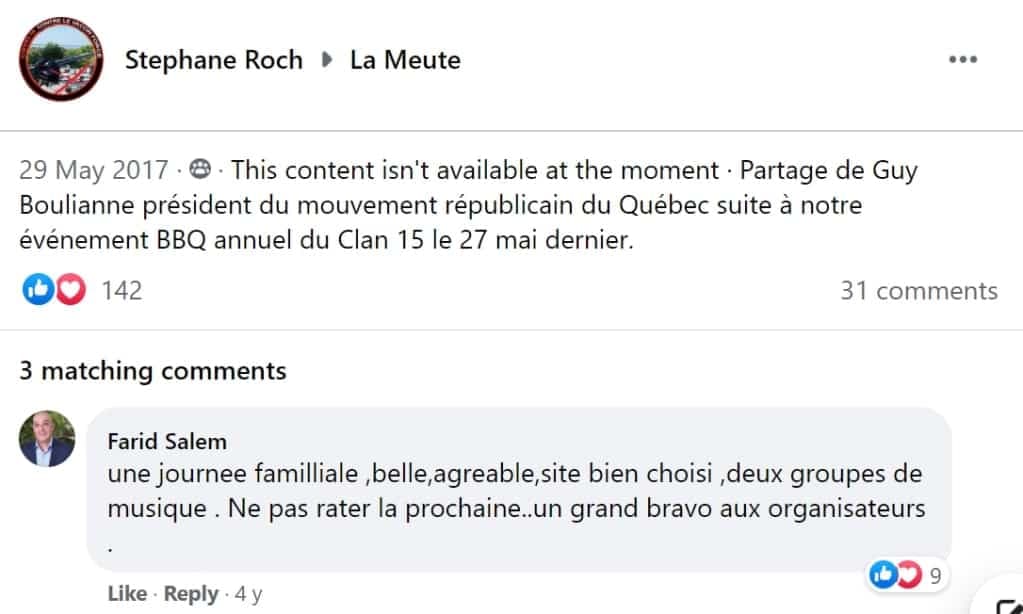Open the post timestamp 29 May 2017
This screenshot has height=614, width=1023.
[93, 170]
